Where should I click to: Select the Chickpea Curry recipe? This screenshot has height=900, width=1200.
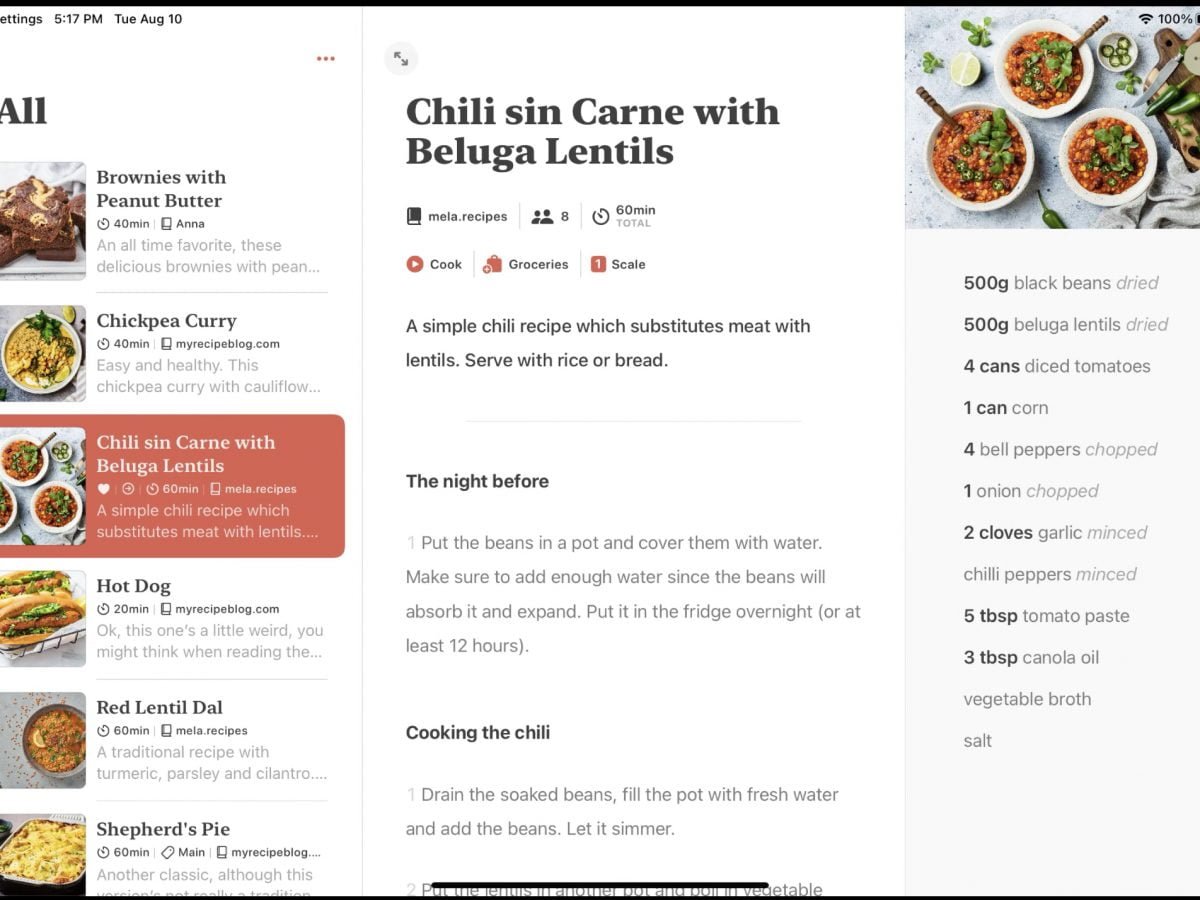pyautogui.click(x=167, y=321)
